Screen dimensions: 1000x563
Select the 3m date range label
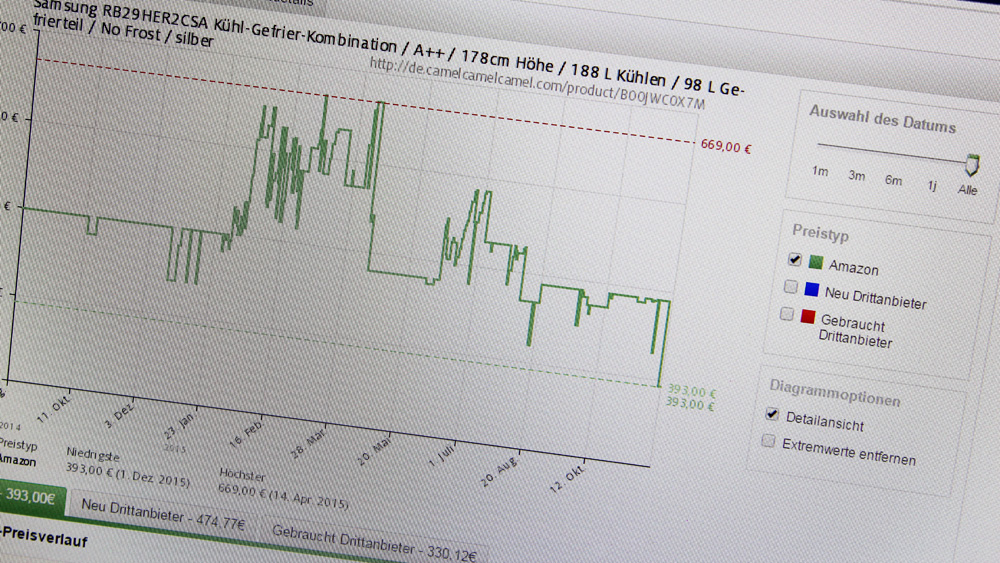pos(856,176)
